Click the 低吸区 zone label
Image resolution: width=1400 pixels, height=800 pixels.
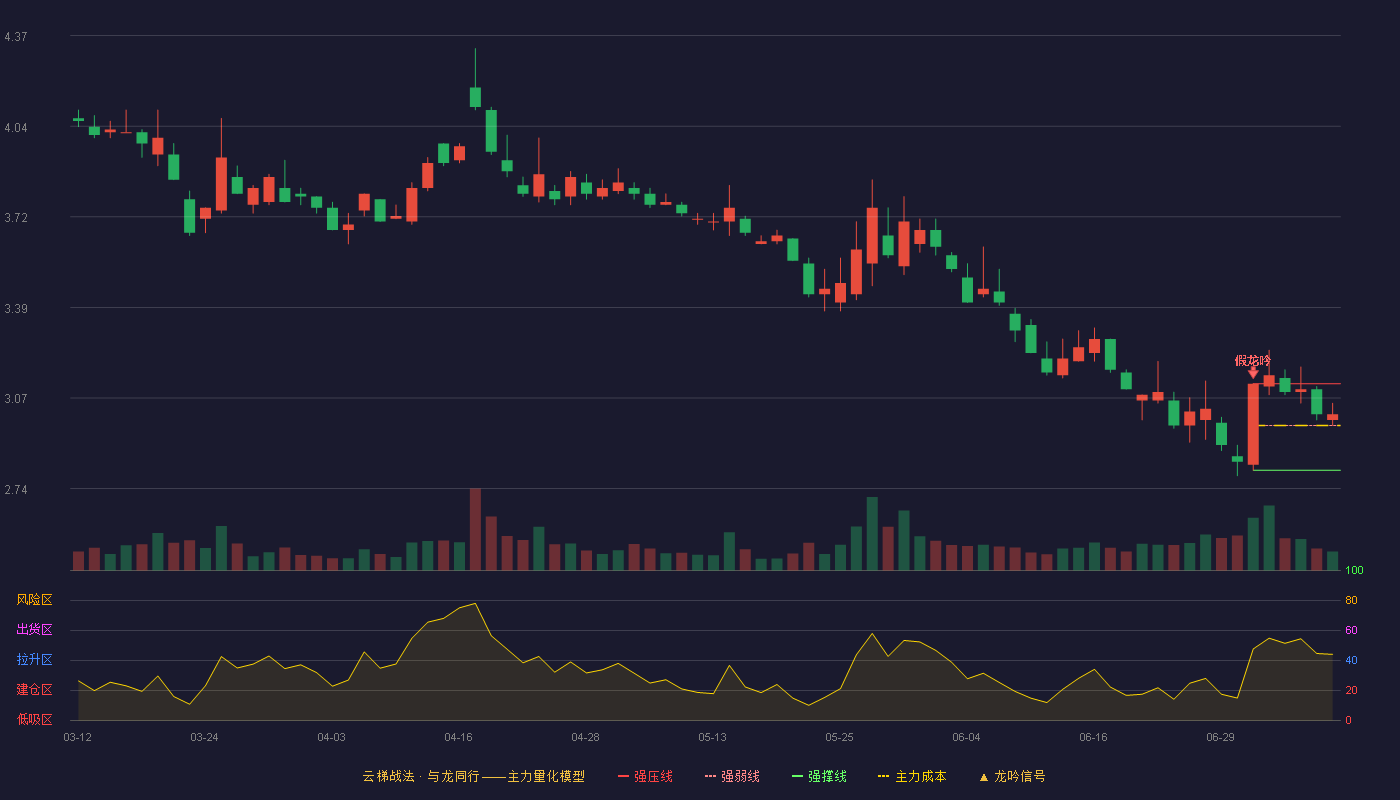pyautogui.click(x=34, y=720)
